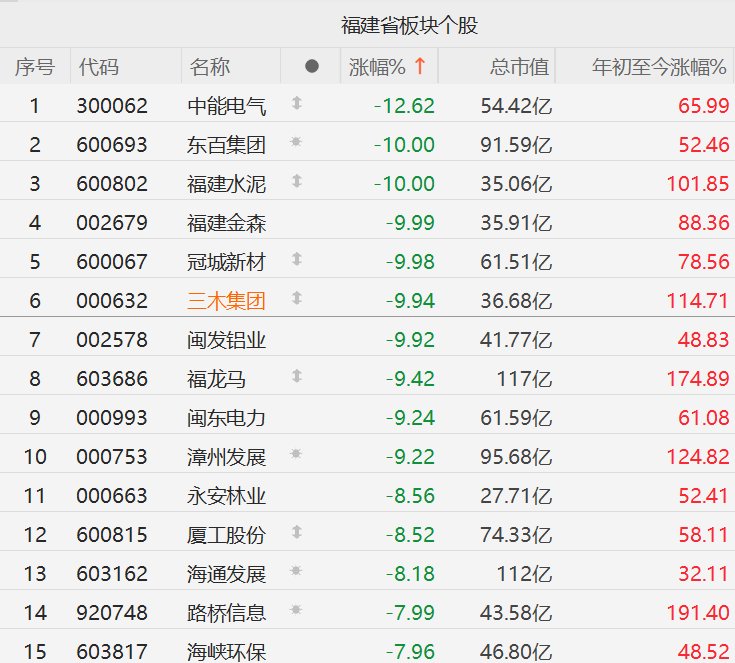The image size is (735, 663).
Task: Click the marker icon beside 福龙马
Action: point(296,377)
